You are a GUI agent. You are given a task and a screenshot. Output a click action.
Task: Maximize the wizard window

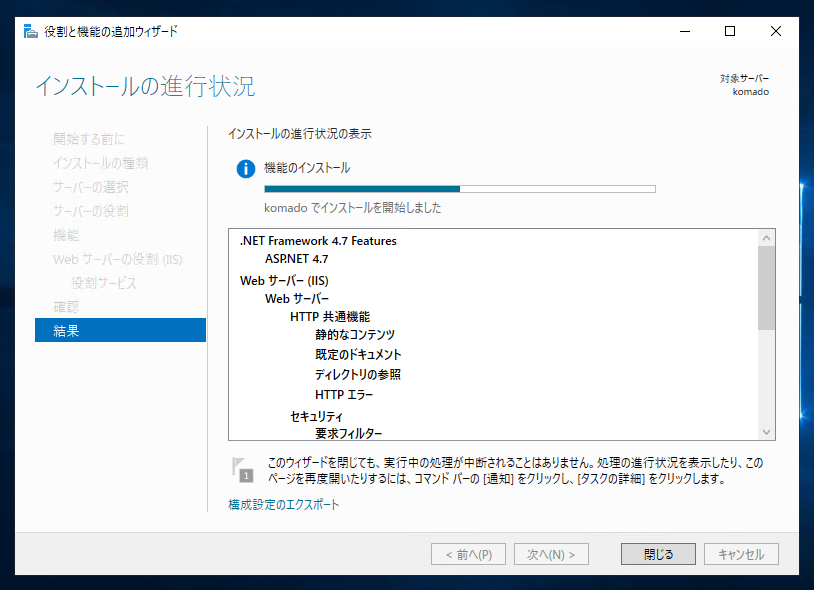(x=730, y=32)
